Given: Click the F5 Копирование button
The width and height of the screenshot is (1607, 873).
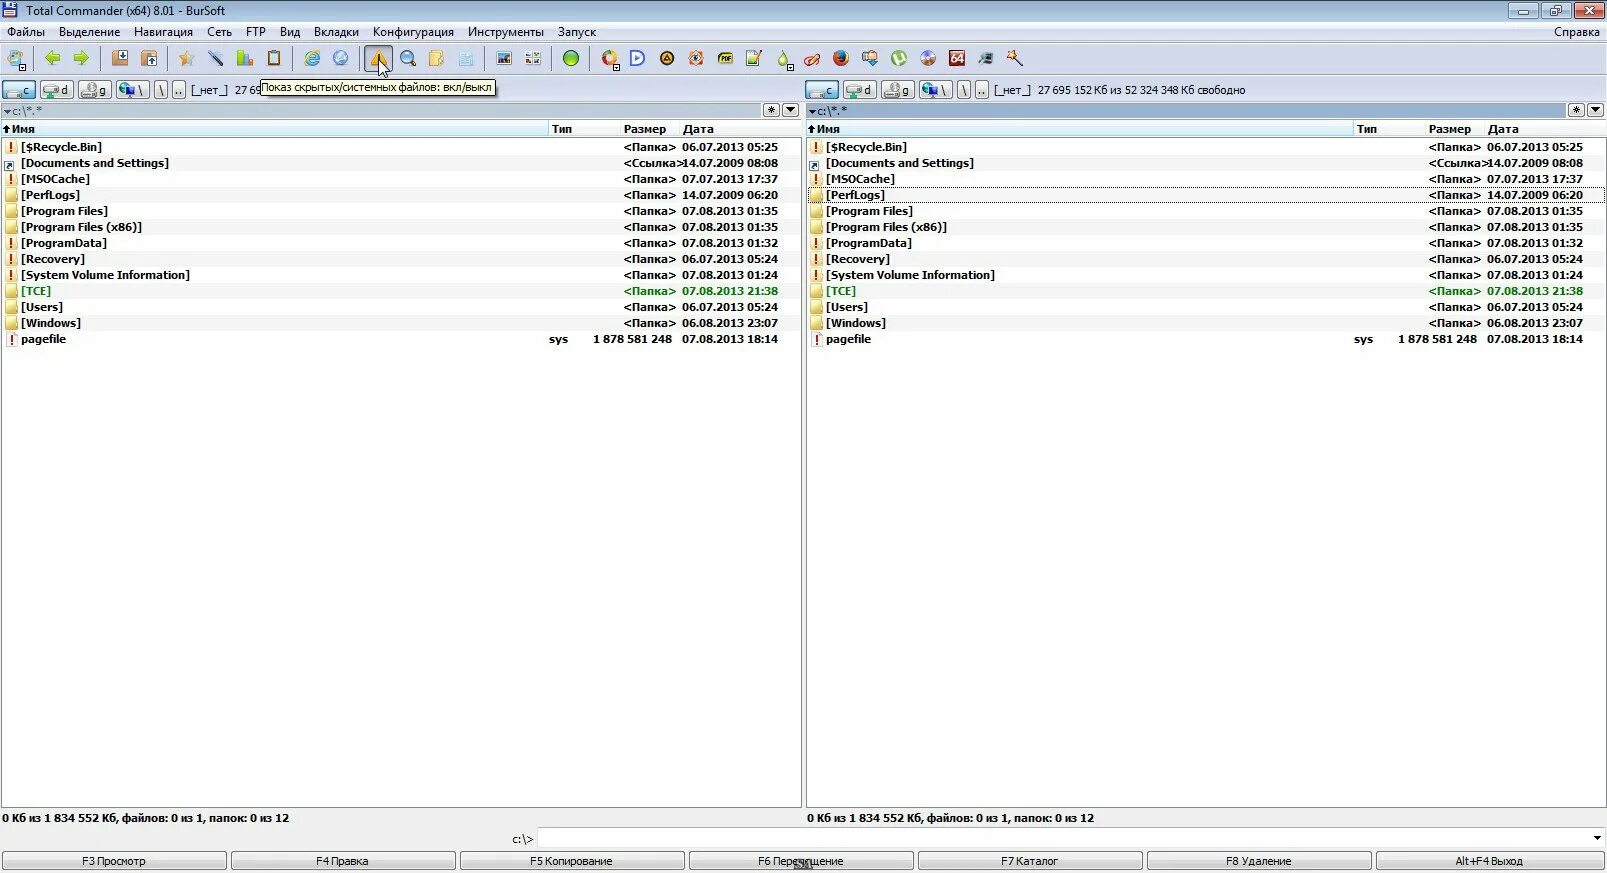Looking at the screenshot, I should [572, 861].
